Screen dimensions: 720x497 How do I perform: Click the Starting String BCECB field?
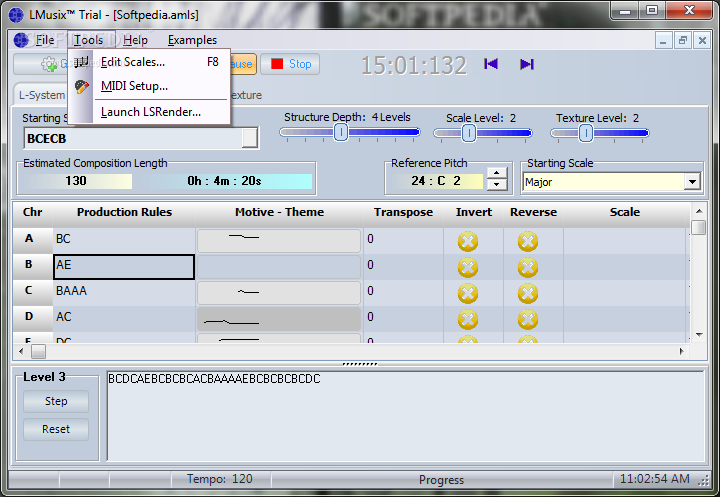tap(133, 138)
